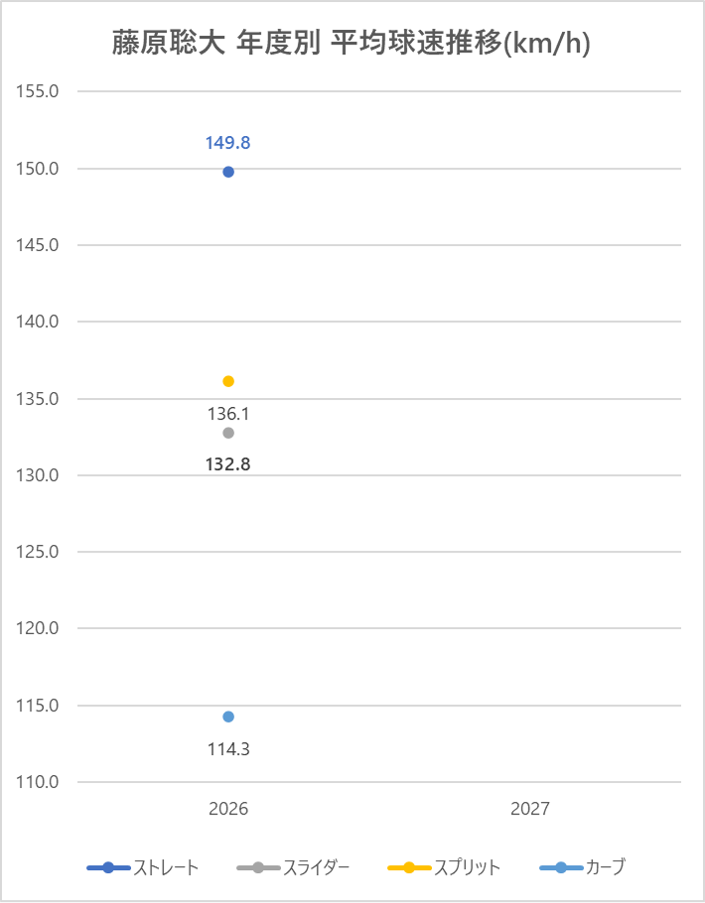Image resolution: width=705 pixels, height=903 pixels.
Task: Click the 114.3 data label
Action: click(x=228, y=748)
